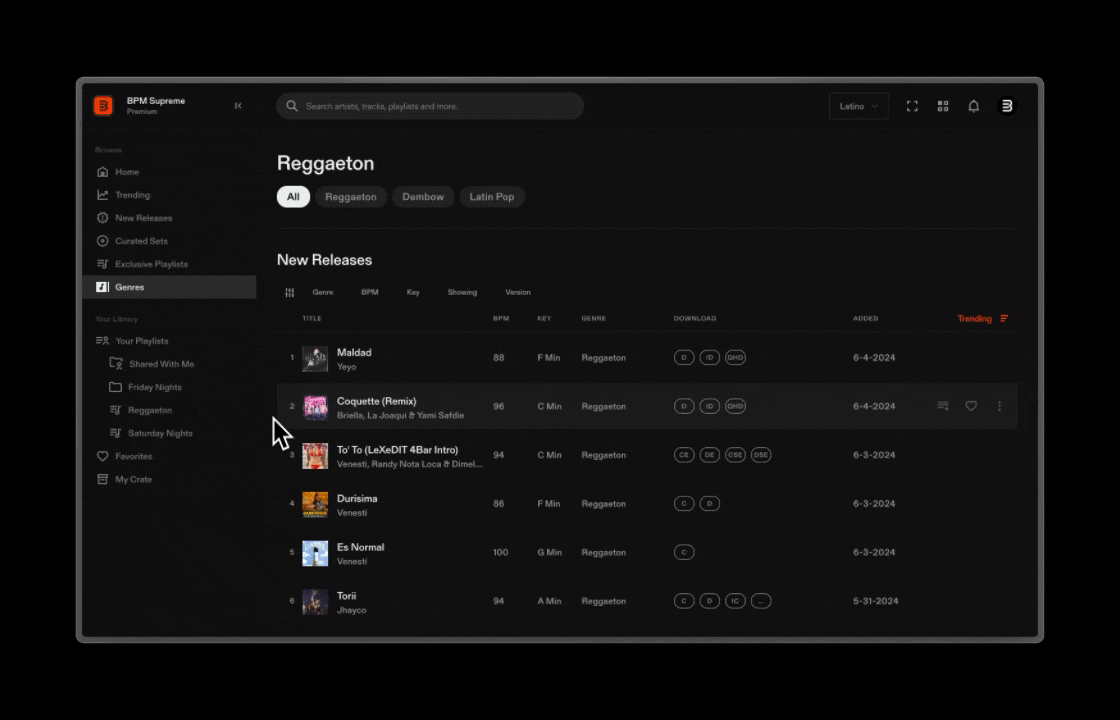Open the filter sliders icon
Screen dimensions: 1120x720
[x=289, y=292]
